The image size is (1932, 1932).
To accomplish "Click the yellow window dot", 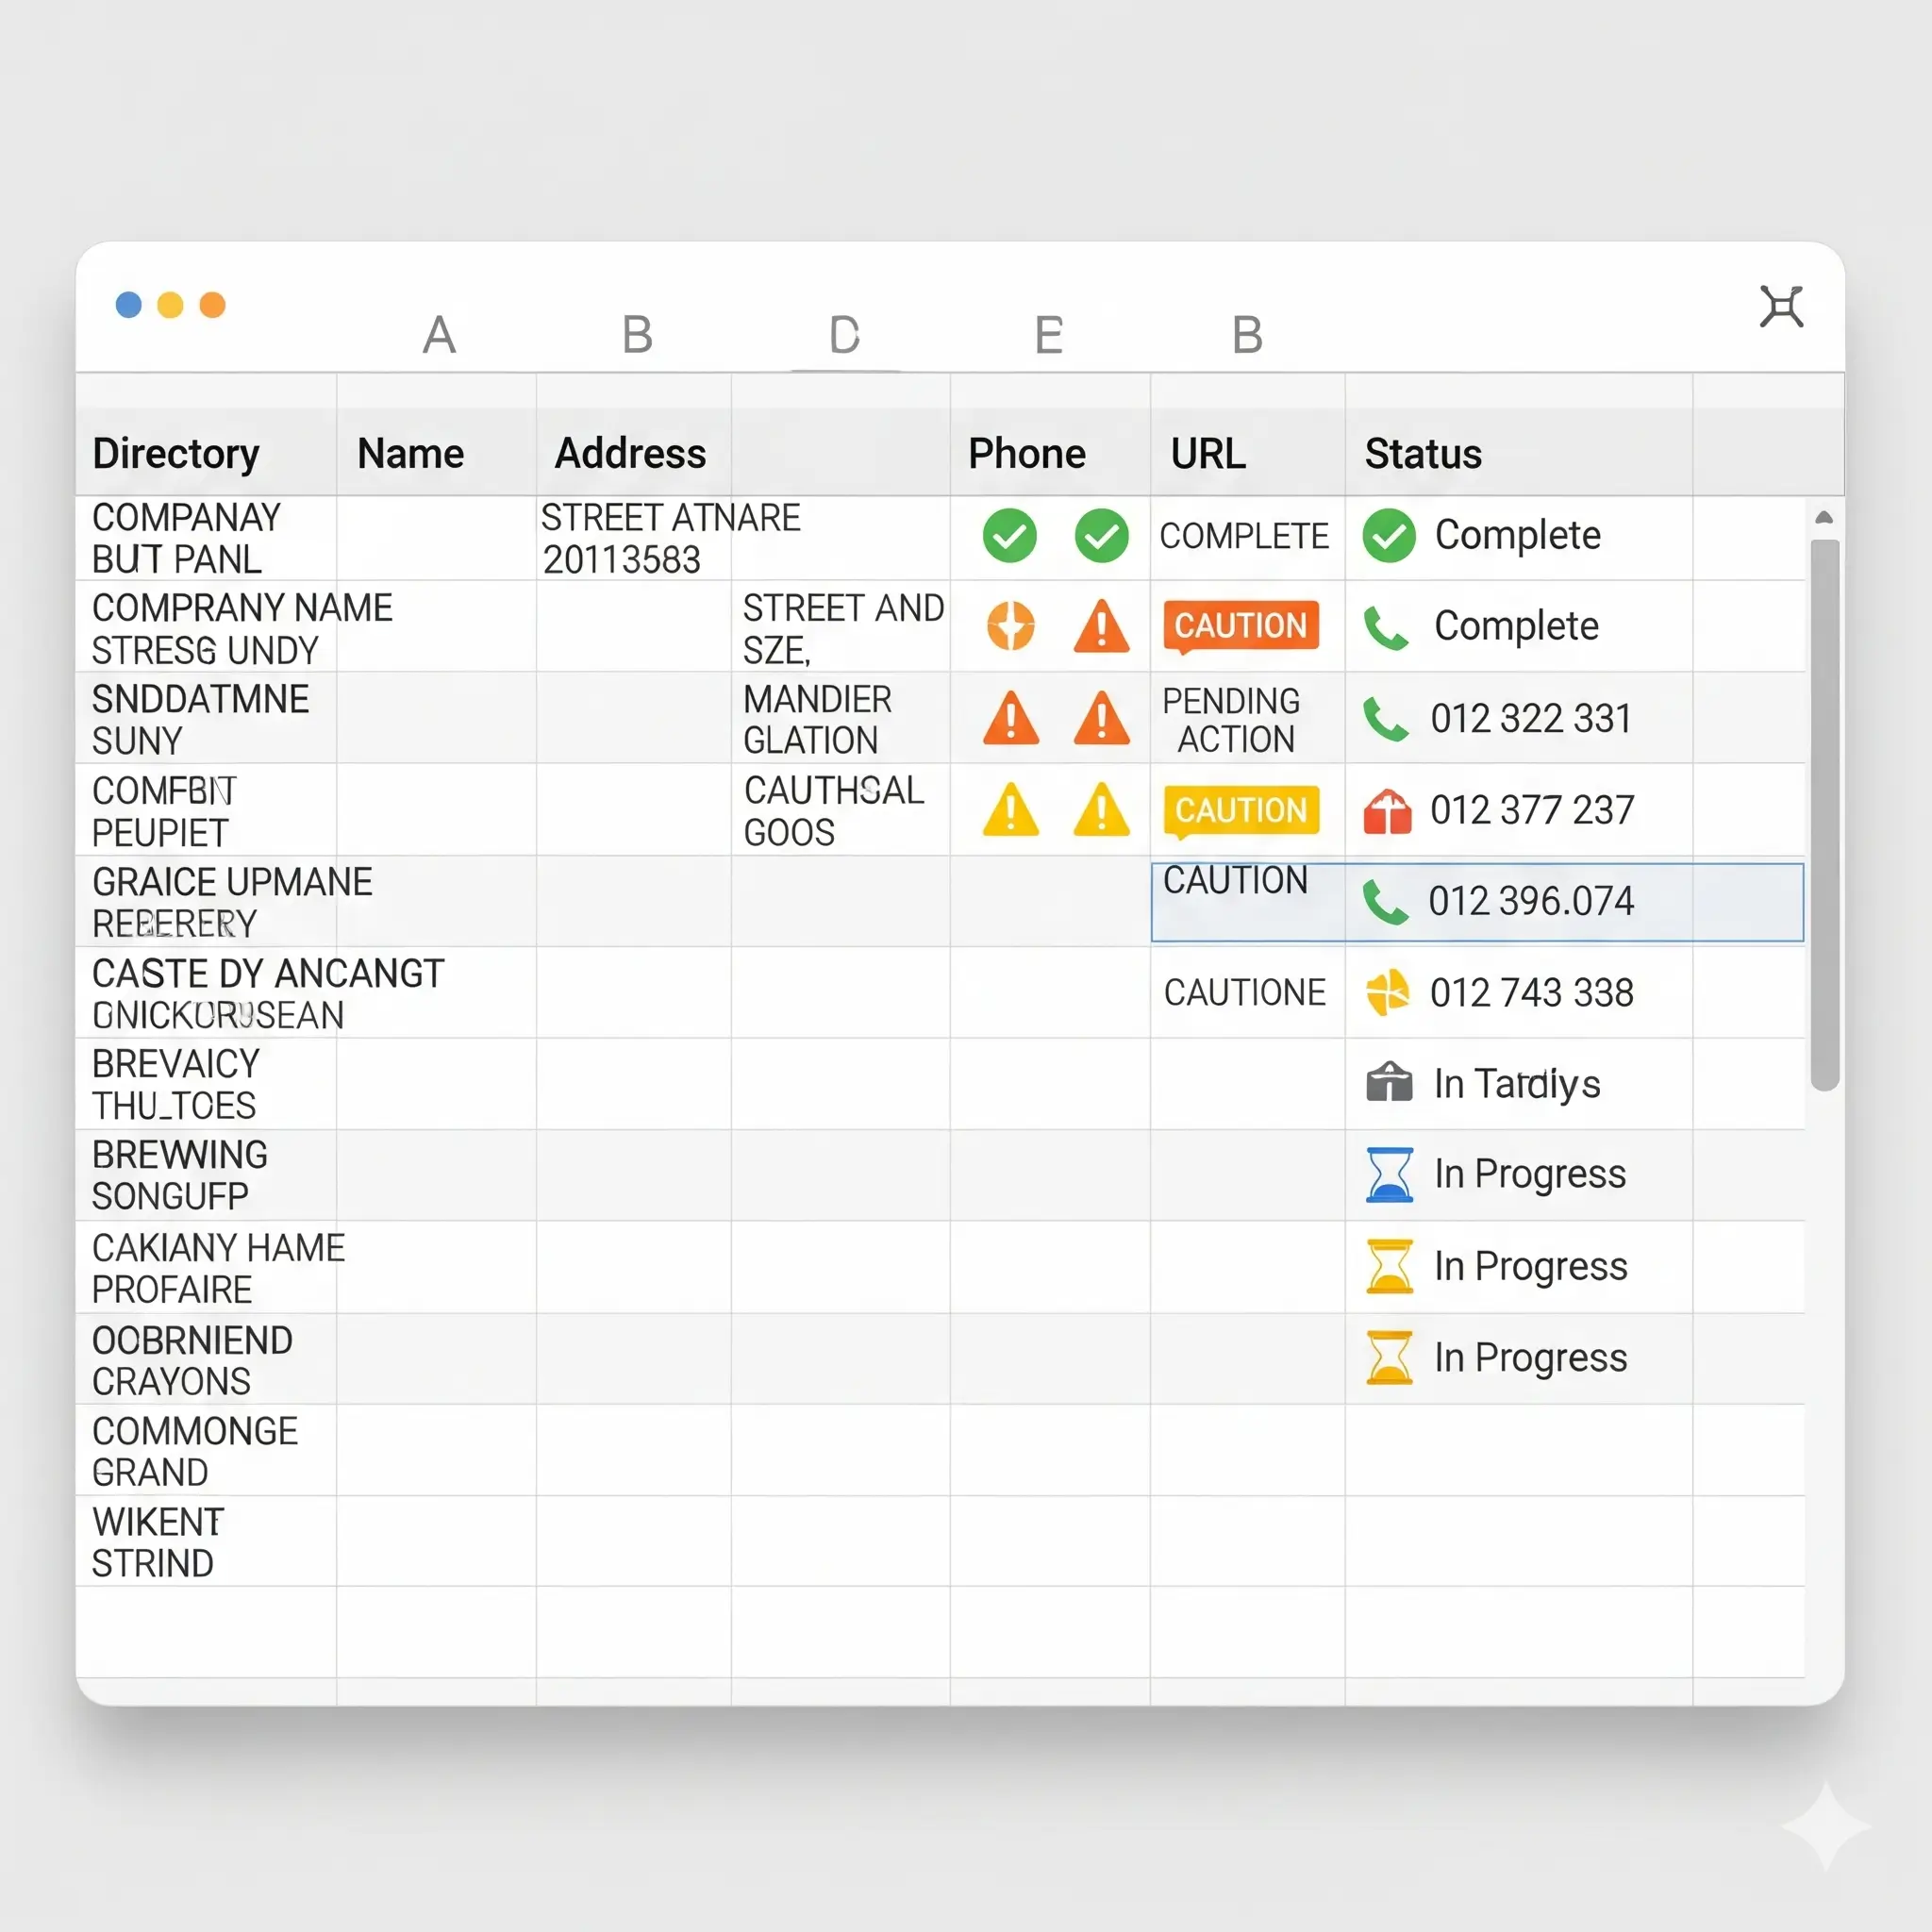I will pos(171,304).
